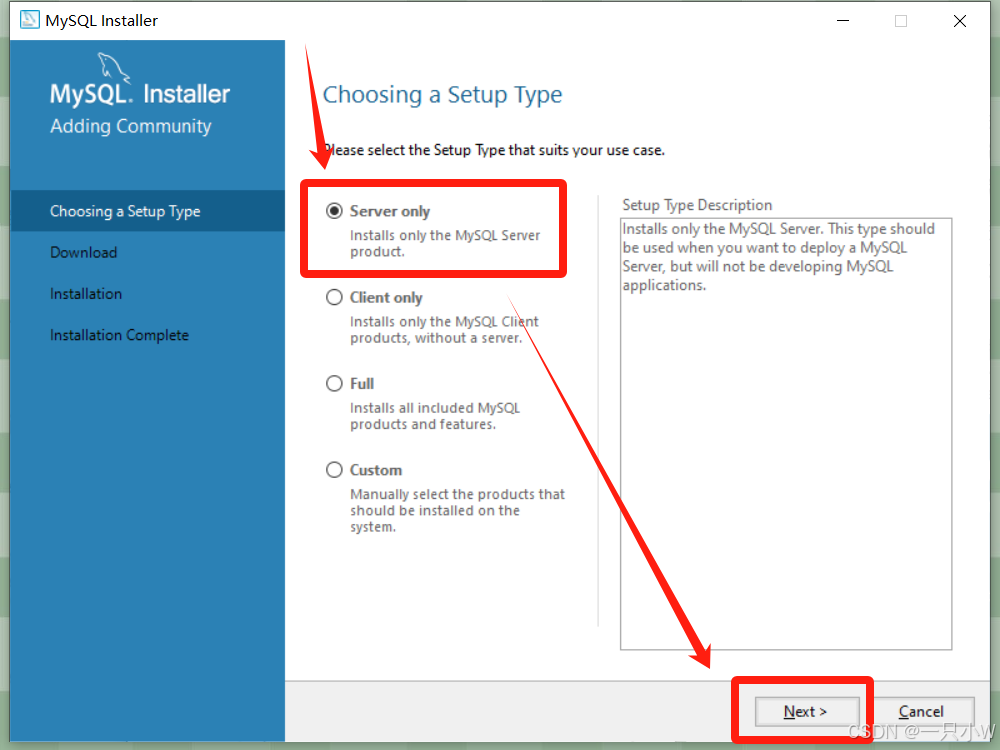
Task: Select the Client only radio button
Action: (x=334, y=297)
